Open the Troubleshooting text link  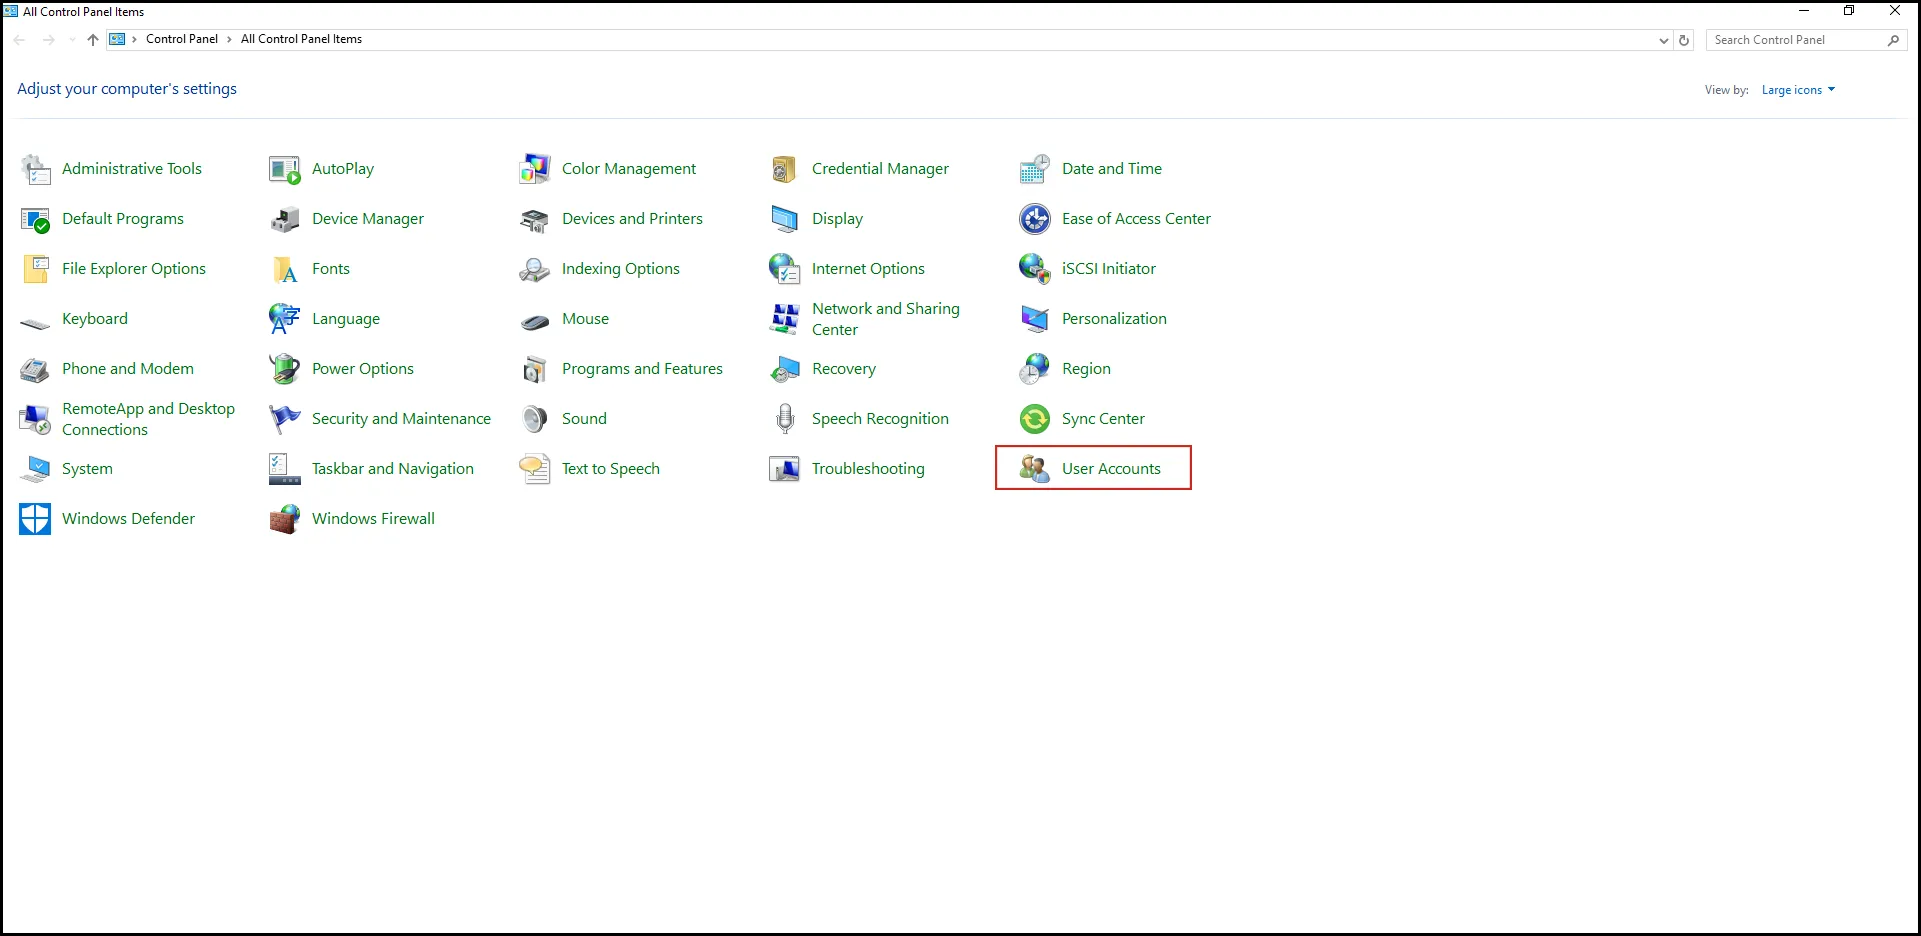[868, 469]
